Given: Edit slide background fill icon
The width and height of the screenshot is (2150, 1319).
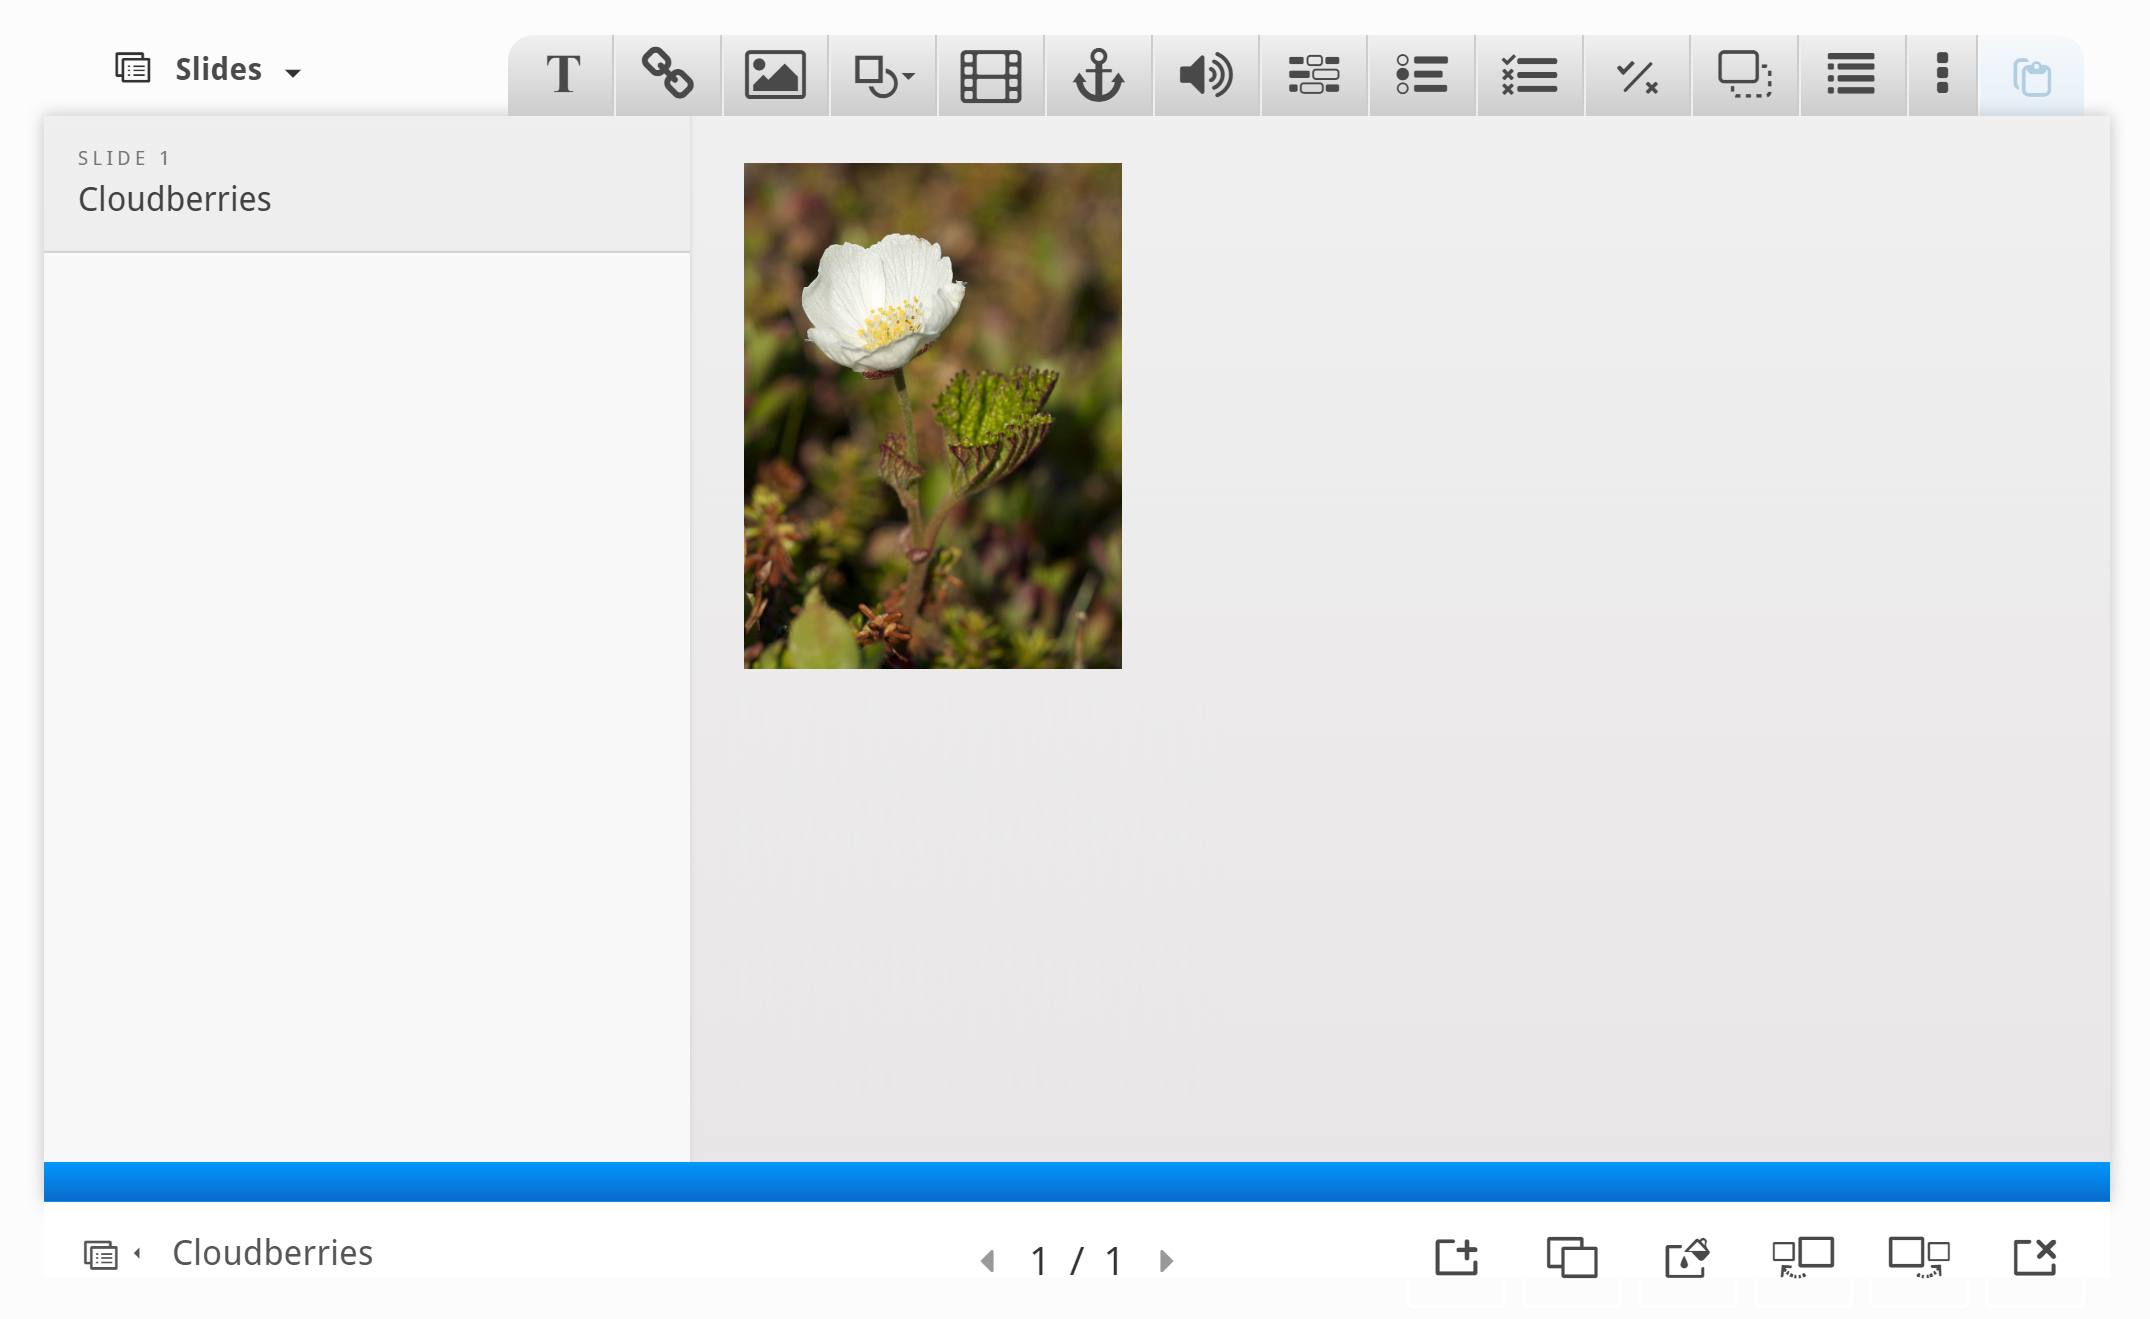Looking at the screenshot, I should [1687, 1257].
